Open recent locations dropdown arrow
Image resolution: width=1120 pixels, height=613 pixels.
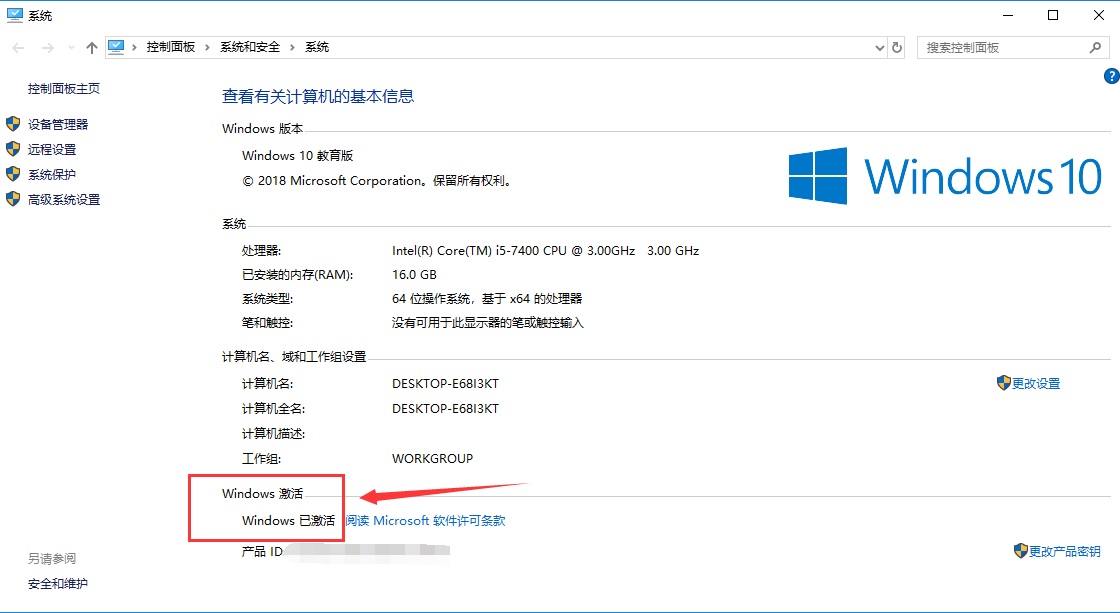click(71, 47)
